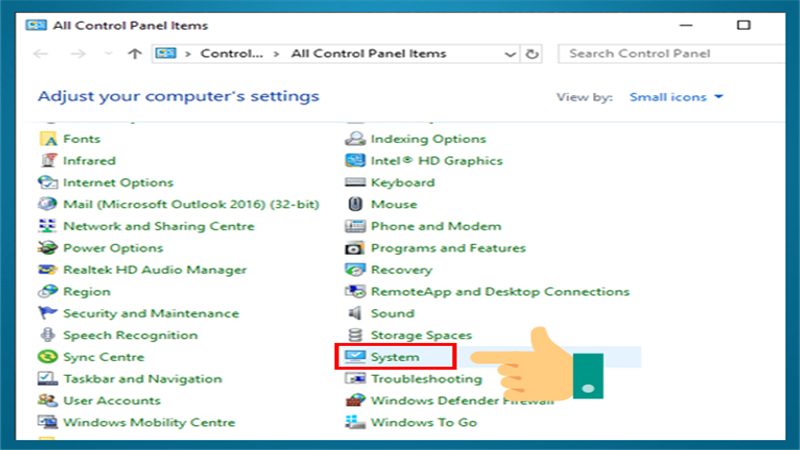The width and height of the screenshot is (800, 450).
Task: Click the Mail (Microsoft Outlook 2016) icon
Action: point(48,204)
